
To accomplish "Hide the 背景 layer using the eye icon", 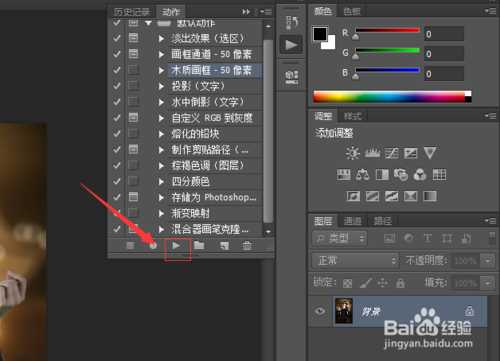I will click(320, 311).
